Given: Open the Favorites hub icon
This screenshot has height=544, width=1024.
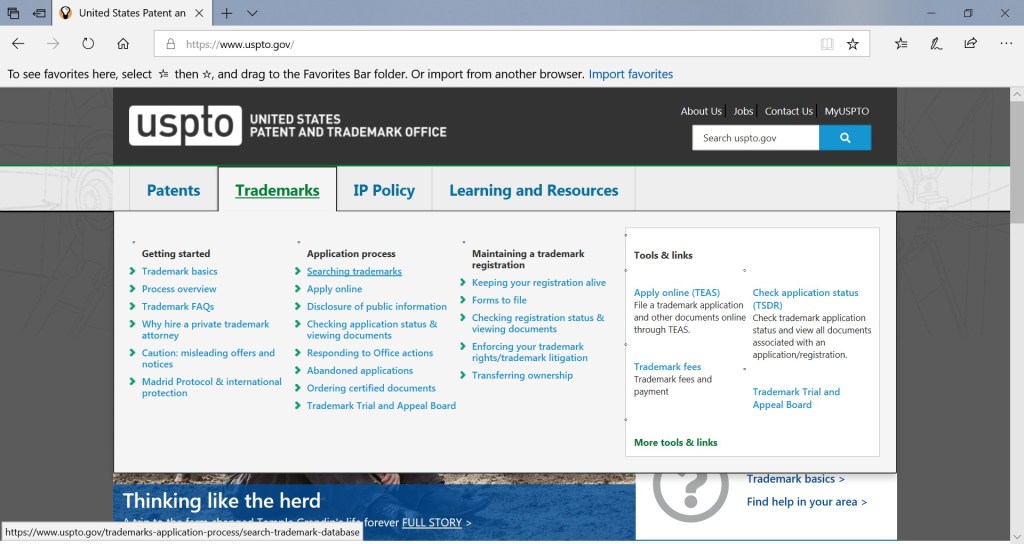Looking at the screenshot, I should 901,44.
